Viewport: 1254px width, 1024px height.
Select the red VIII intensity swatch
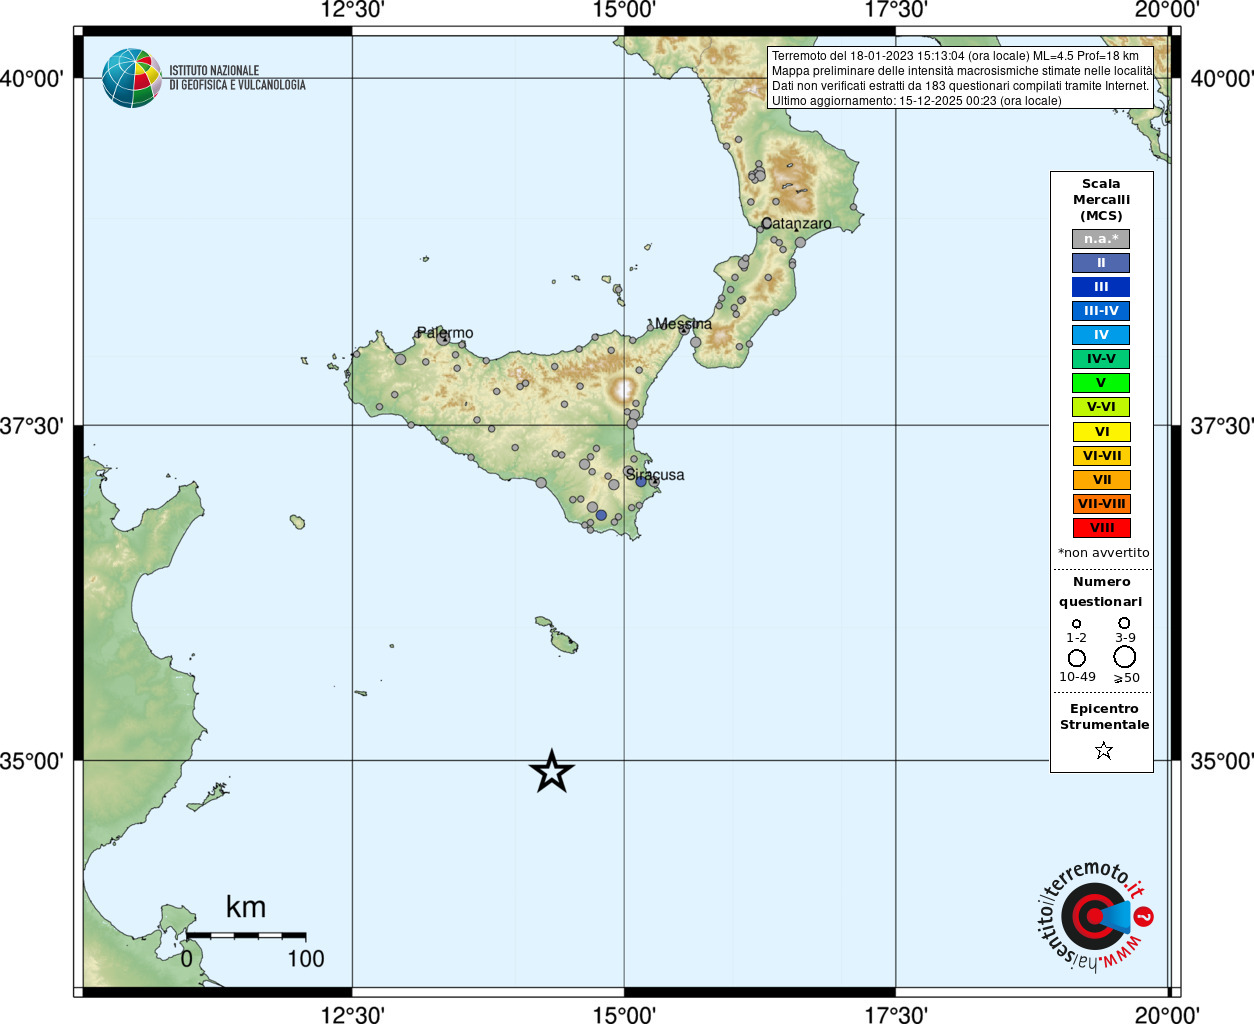tap(1101, 528)
